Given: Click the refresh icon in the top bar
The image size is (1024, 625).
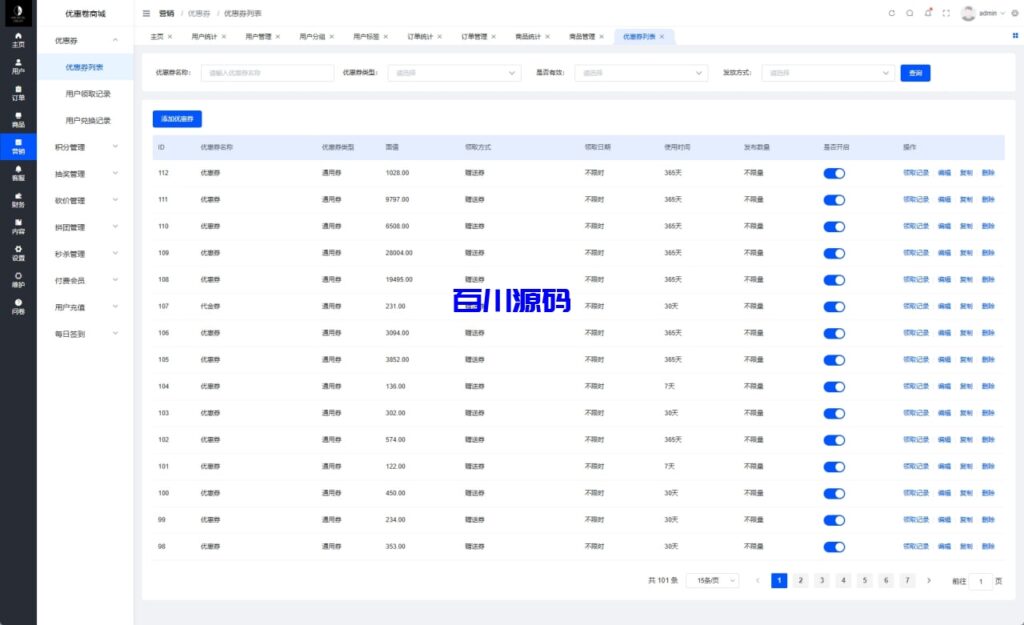Looking at the screenshot, I should pyautogui.click(x=891, y=13).
